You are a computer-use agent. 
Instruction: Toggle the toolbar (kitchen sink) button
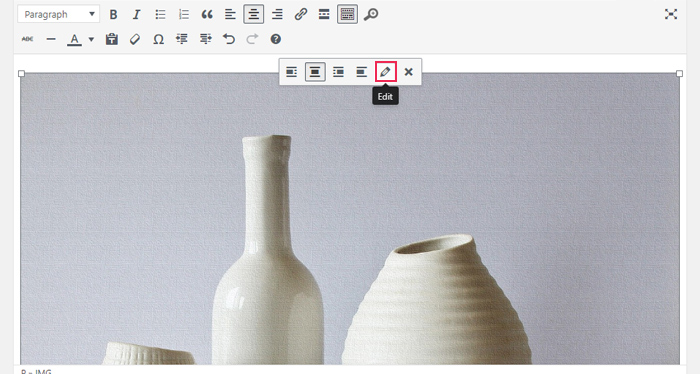point(347,14)
